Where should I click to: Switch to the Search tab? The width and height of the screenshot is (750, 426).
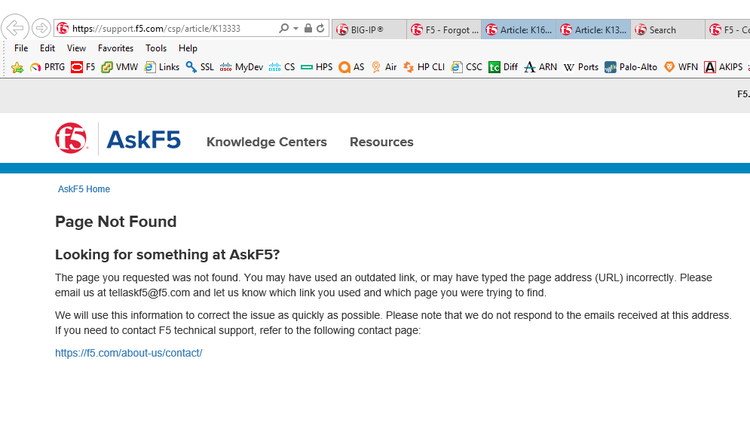pyautogui.click(x=668, y=30)
